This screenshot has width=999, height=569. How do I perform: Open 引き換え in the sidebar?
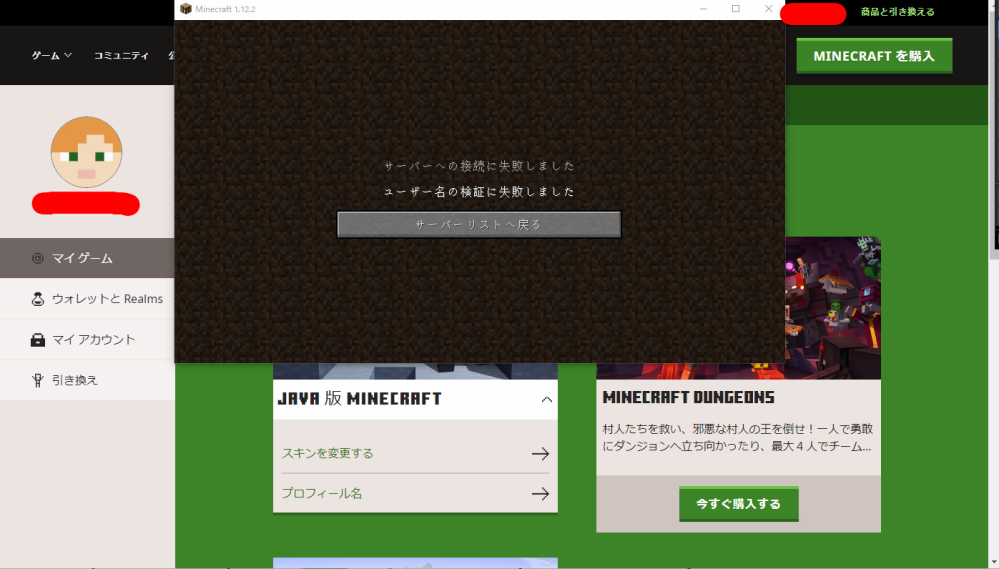[x=87, y=380]
